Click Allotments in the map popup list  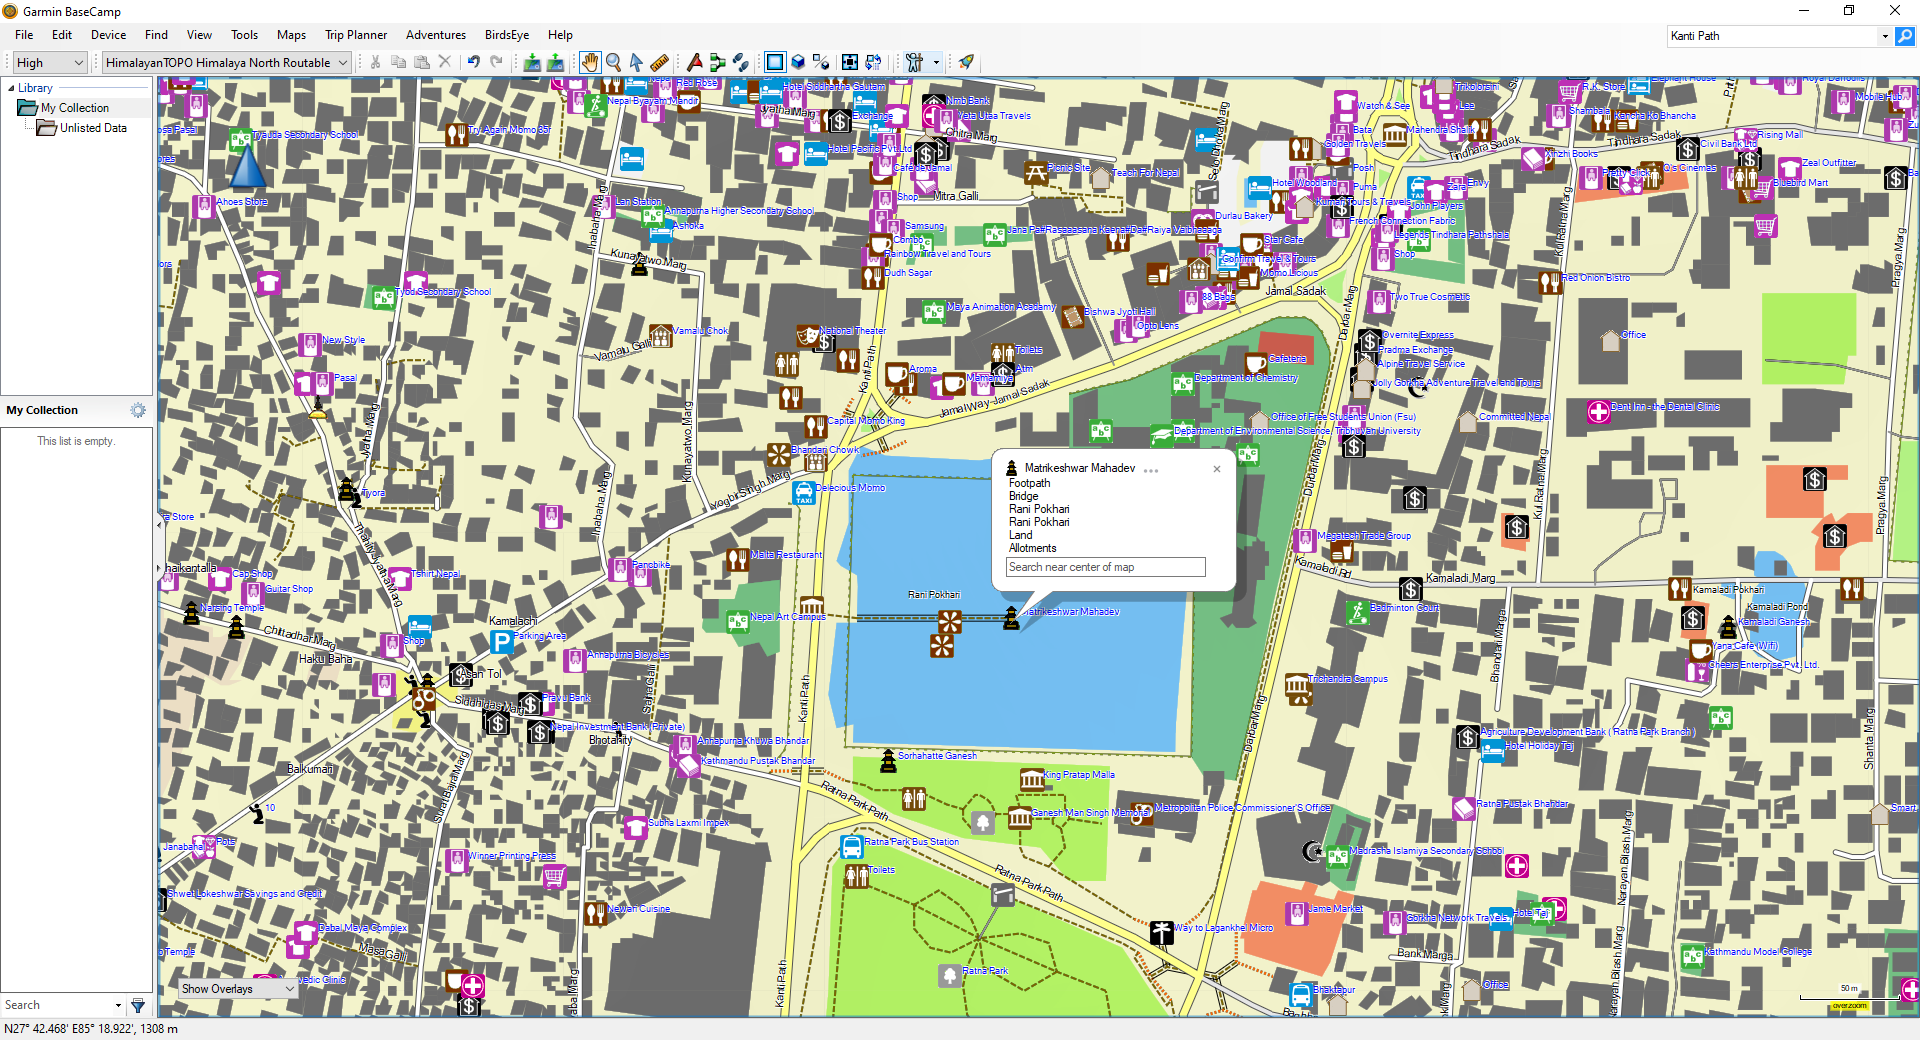point(1032,548)
